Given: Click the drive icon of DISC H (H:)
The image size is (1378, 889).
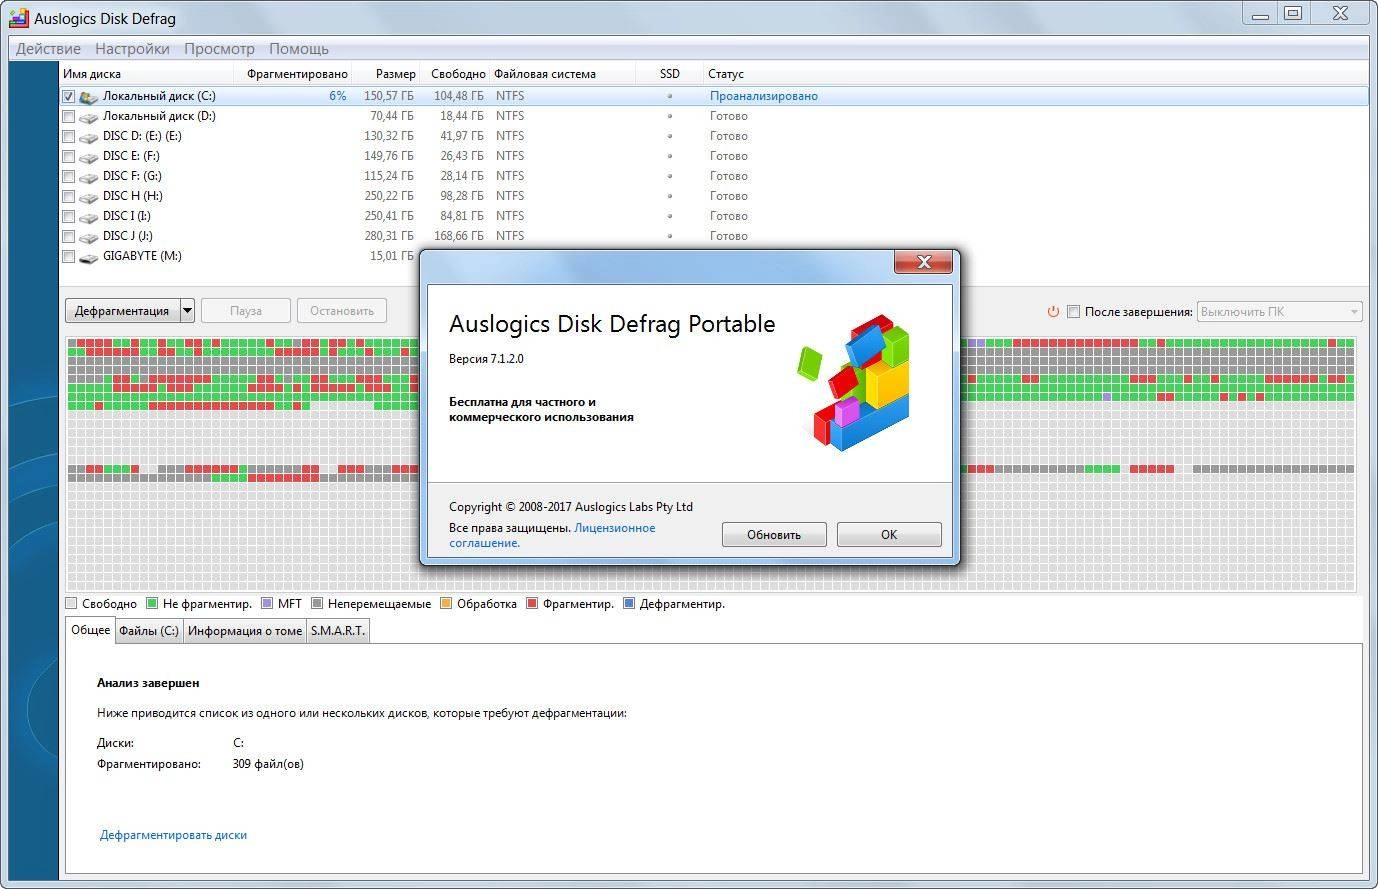Looking at the screenshot, I should [88, 197].
